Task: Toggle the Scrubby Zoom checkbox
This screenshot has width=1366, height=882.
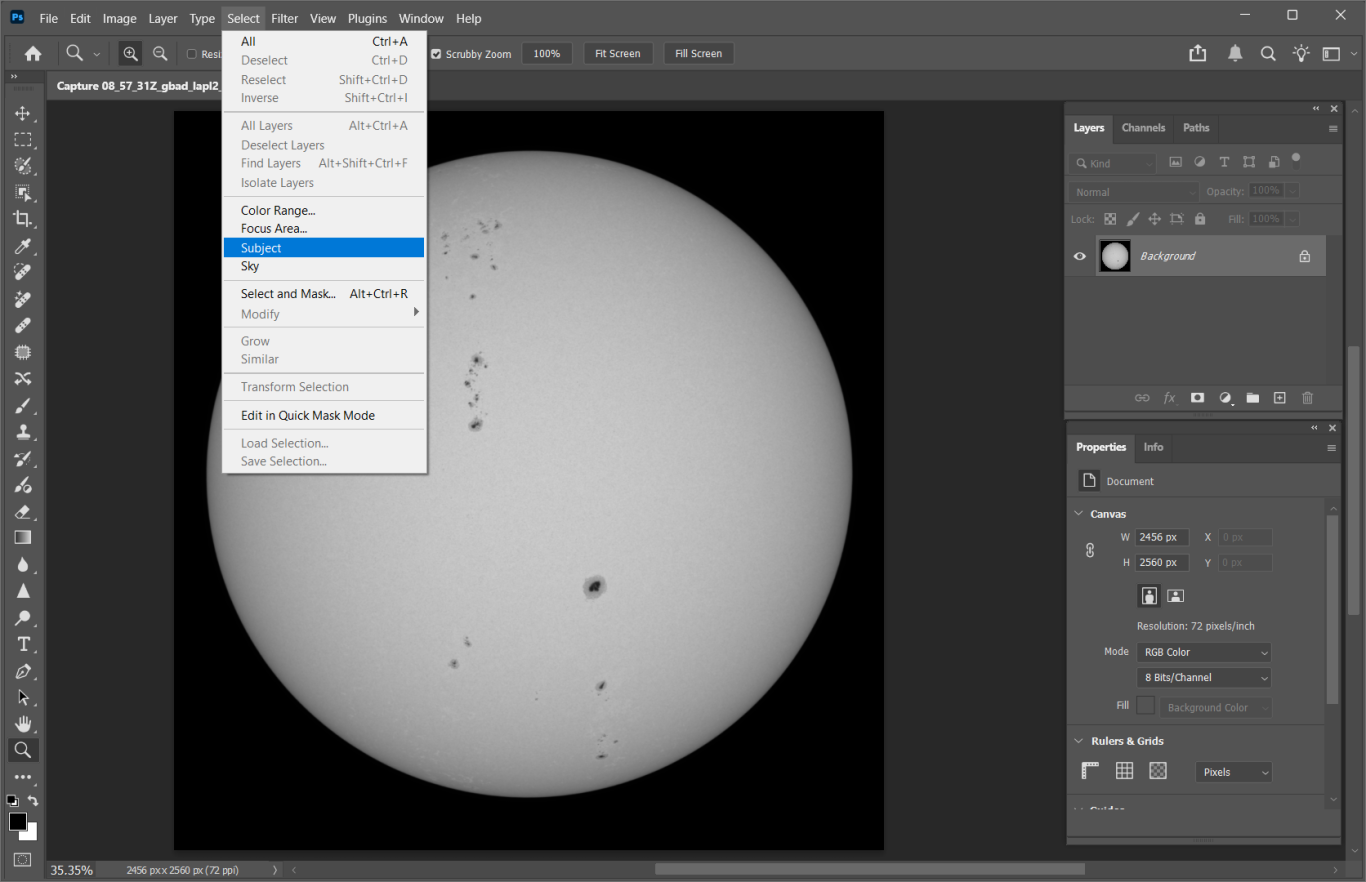Action: coord(436,54)
